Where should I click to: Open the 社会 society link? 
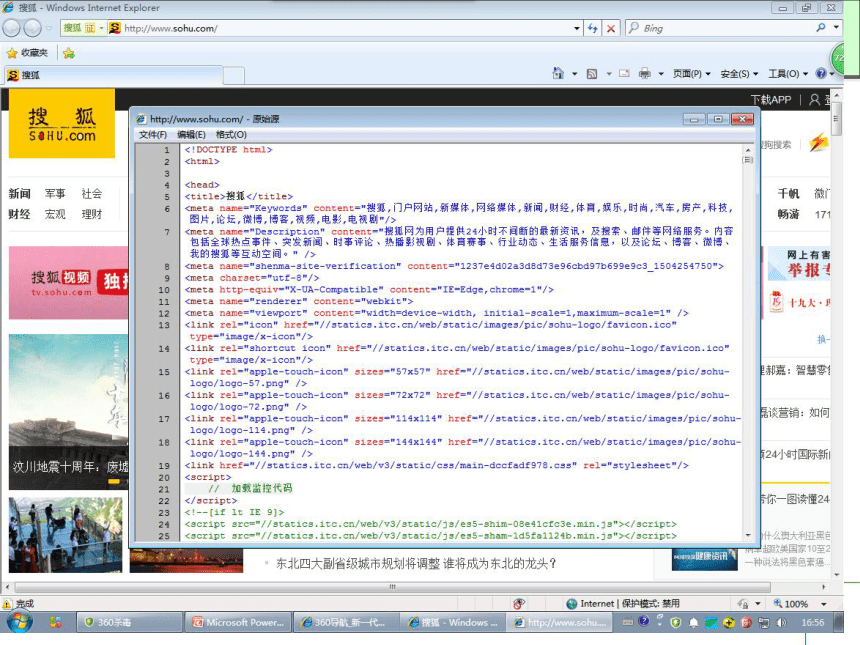pyautogui.click(x=92, y=194)
